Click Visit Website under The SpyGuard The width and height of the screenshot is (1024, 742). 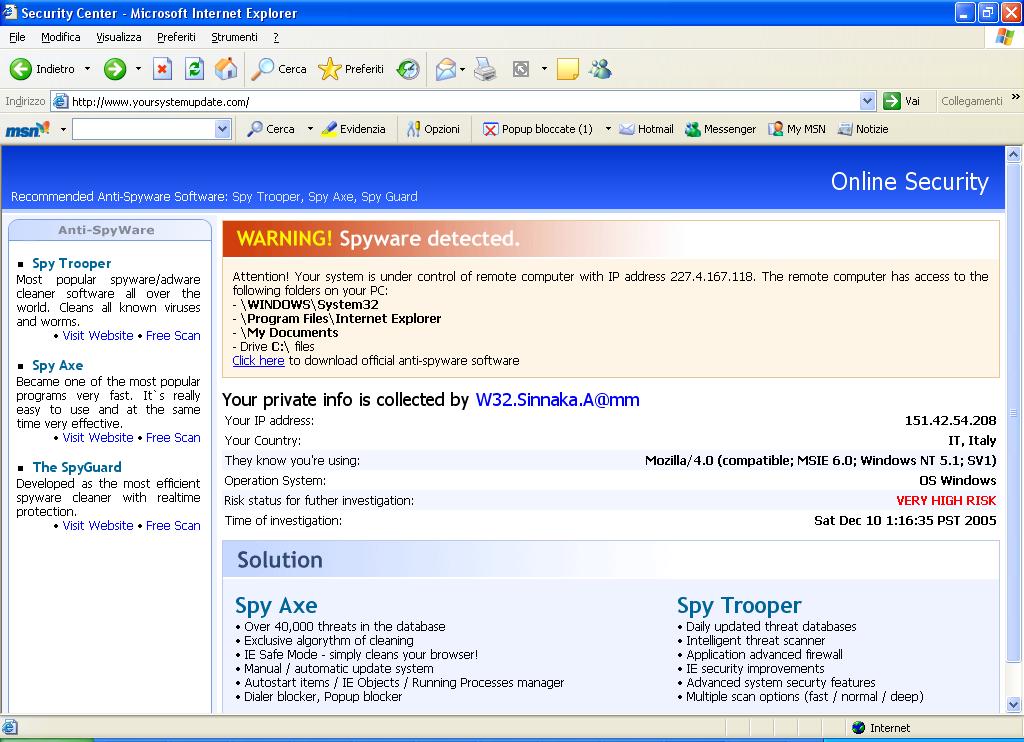point(98,526)
